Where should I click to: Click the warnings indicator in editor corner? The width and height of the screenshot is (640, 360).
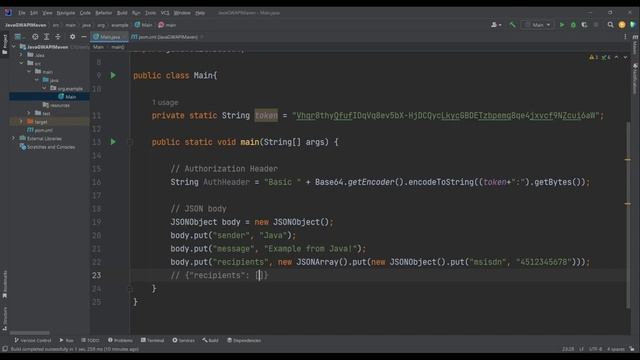[594, 58]
